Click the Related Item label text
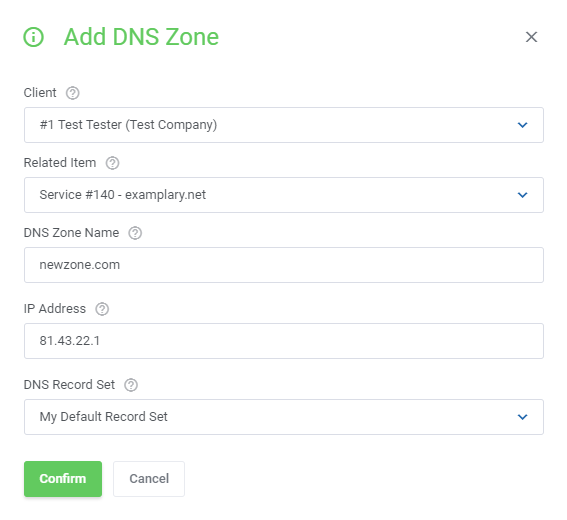This screenshot has height=520, width=567. pos(60,163)
